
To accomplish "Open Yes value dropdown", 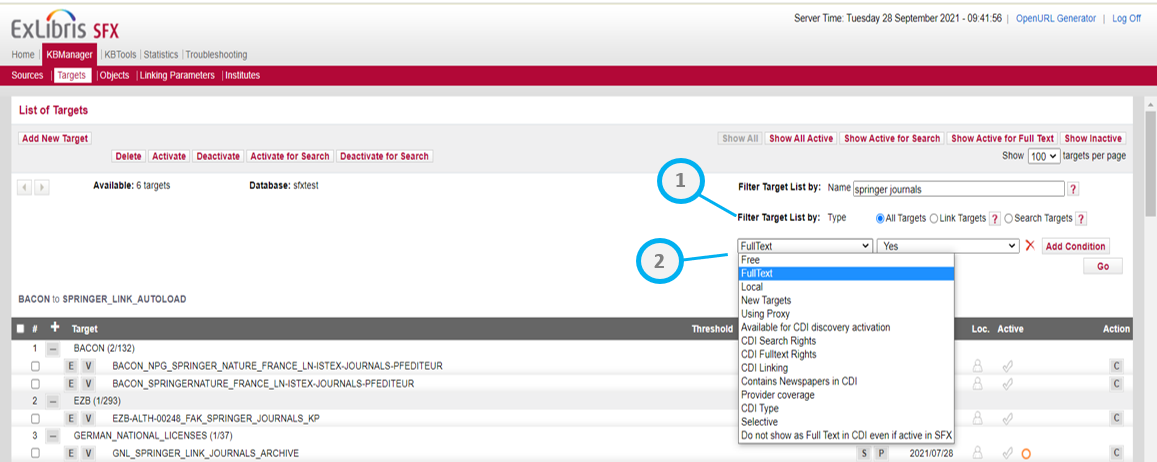I will pos(947,246).
